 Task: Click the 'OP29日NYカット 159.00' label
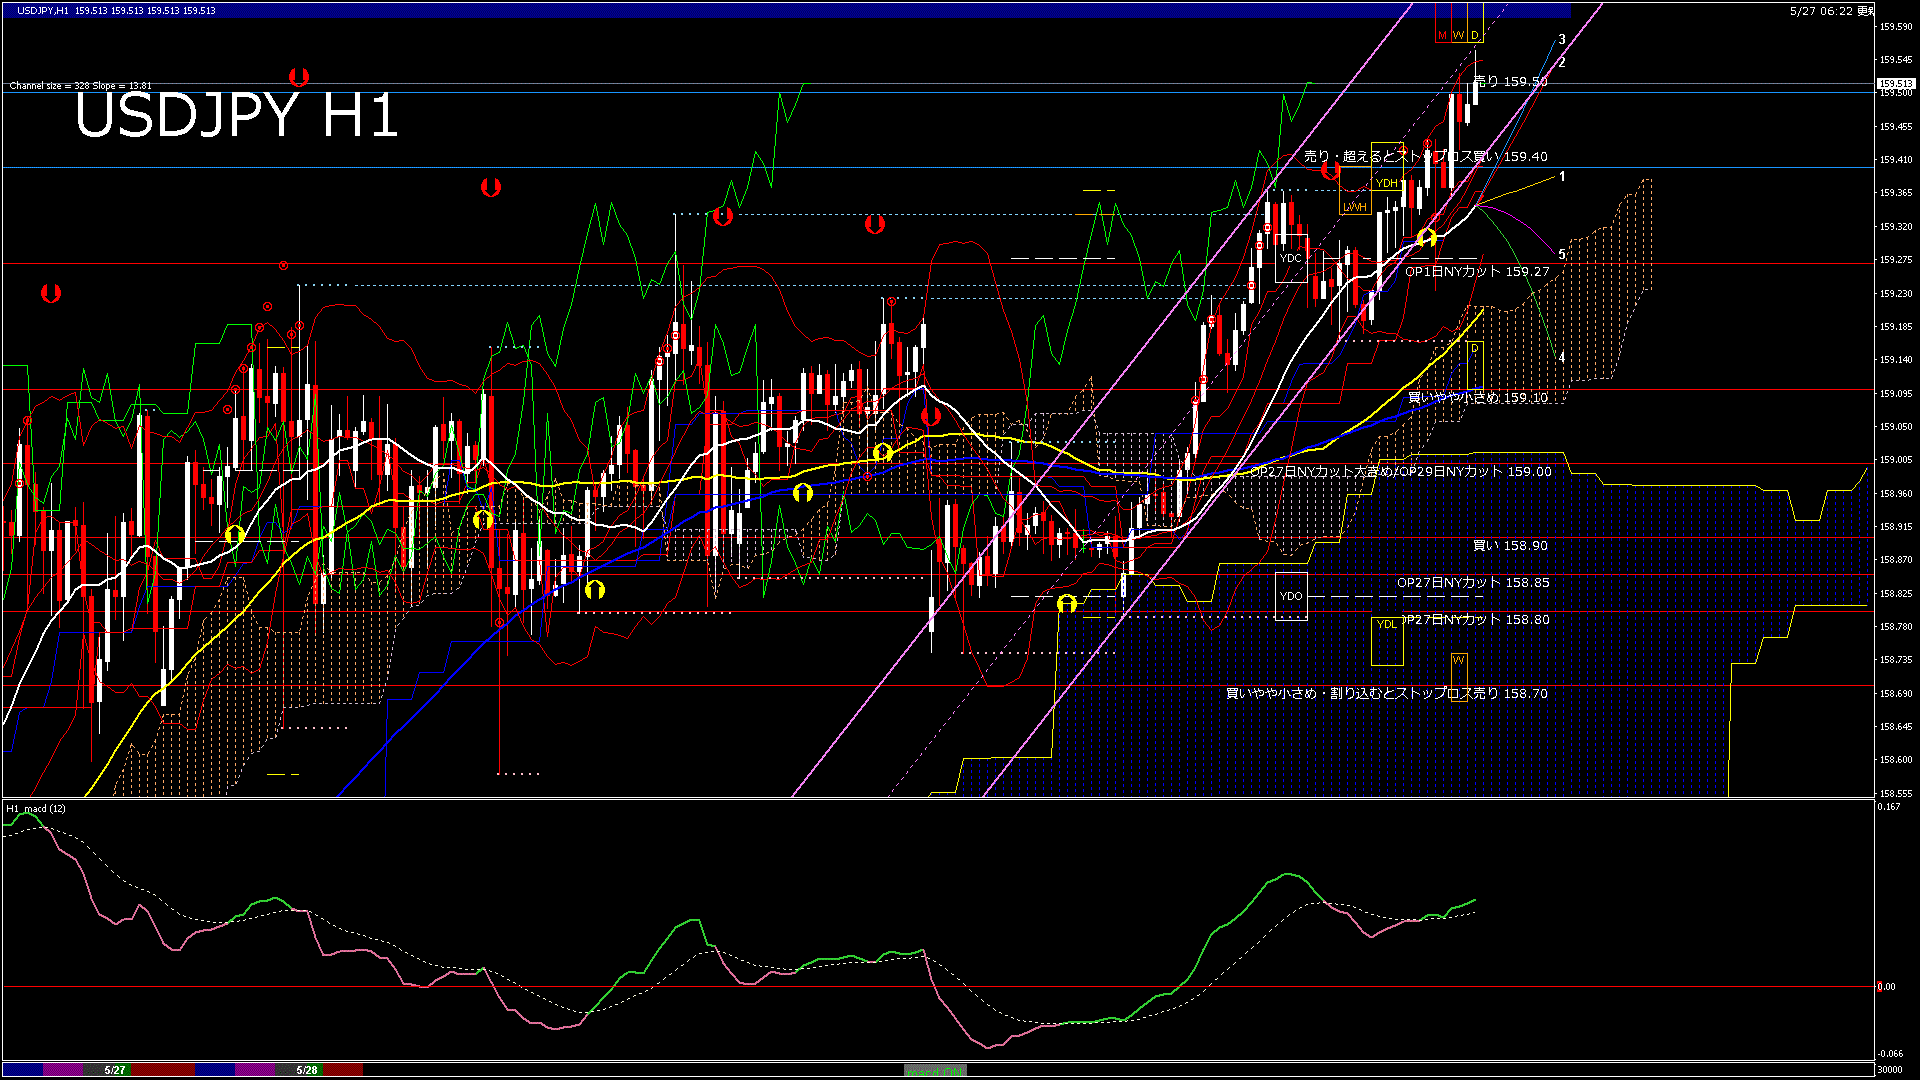[x=1474, y=472]
